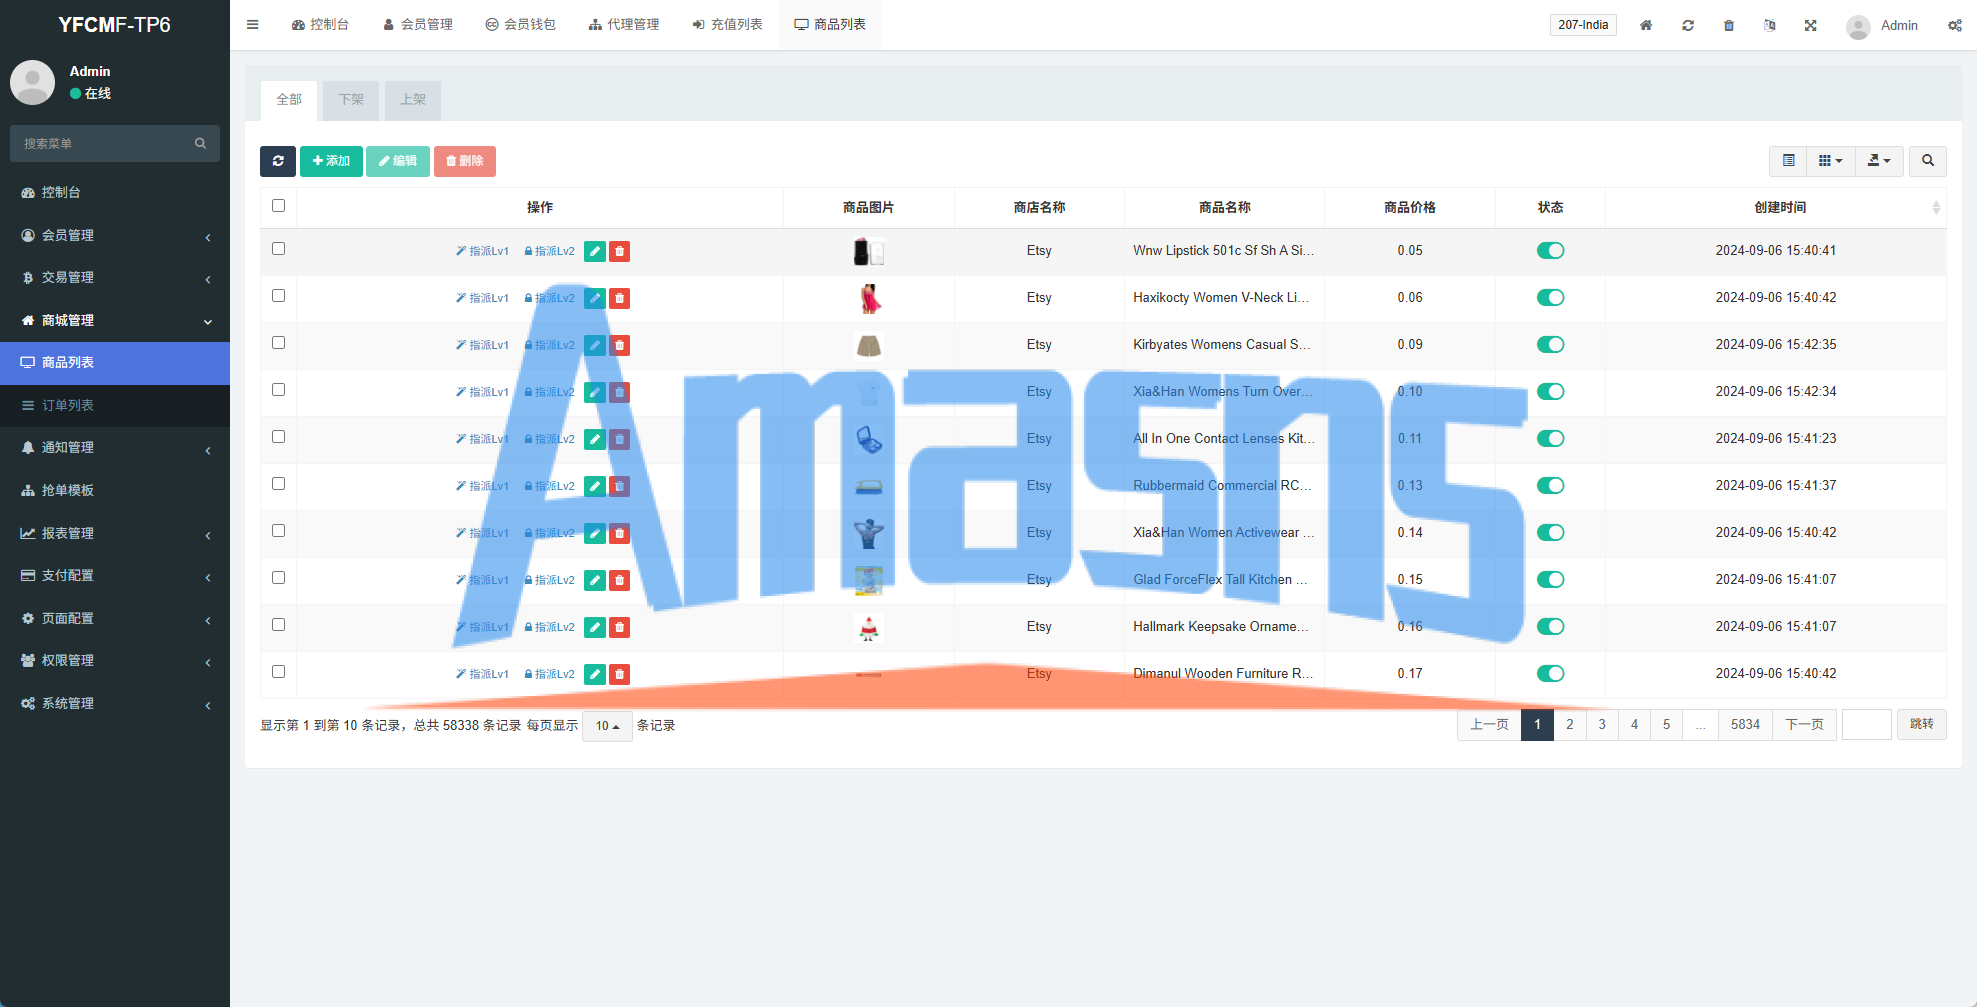Check the select-all checkbox in table header
Image resolution: width=1977 pixels, height=1007 pixels.
coord(279,206)
